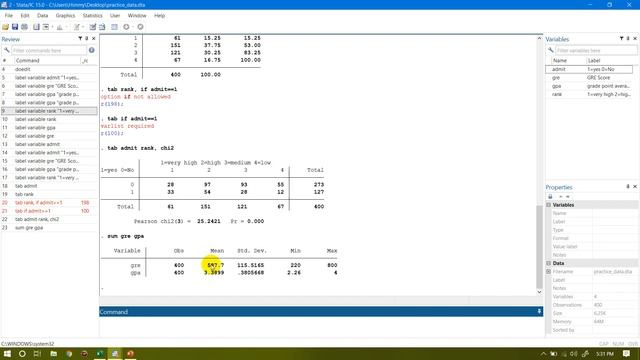Viewport: 640px width, 360px height.
Task: Open the User menu
Action: click(115, 16)
